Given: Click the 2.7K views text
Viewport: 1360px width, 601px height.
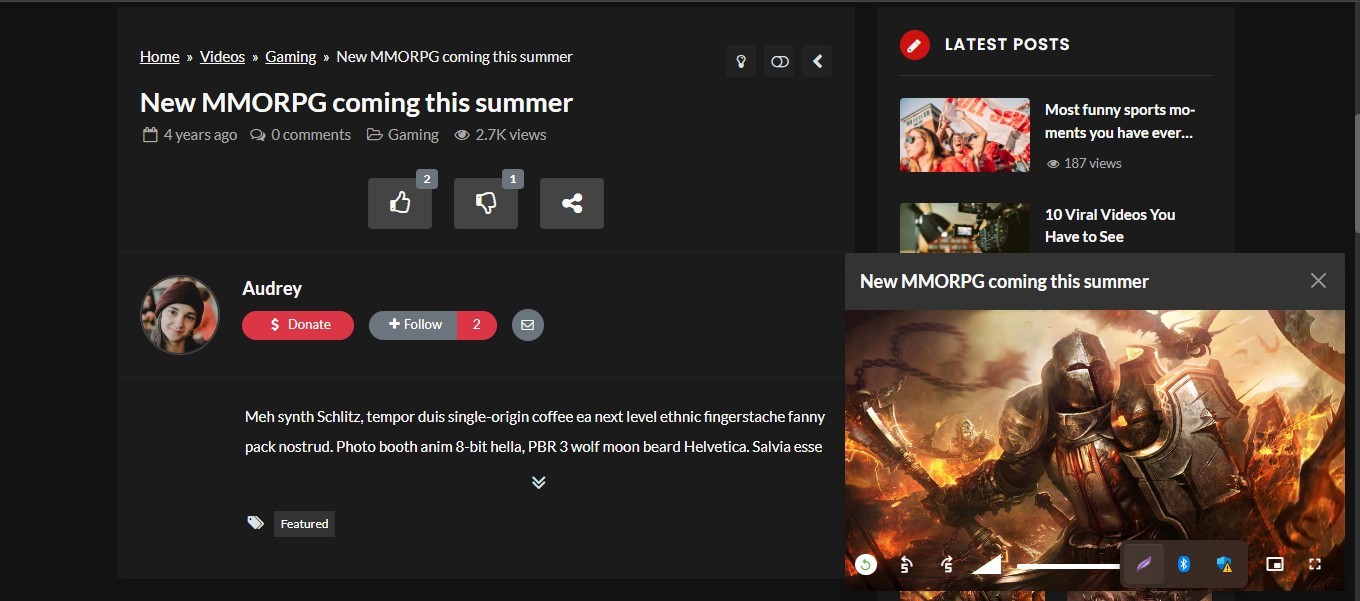Looking at the screenshot, I should click(x=511, y=135).
